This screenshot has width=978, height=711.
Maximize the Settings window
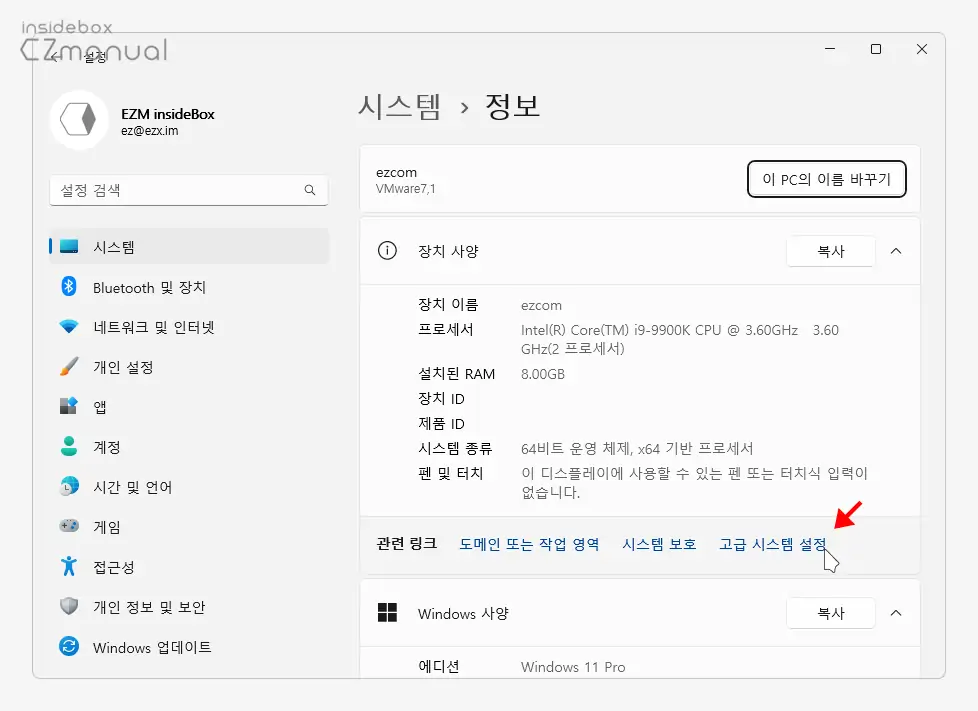(x=876, y=49)
